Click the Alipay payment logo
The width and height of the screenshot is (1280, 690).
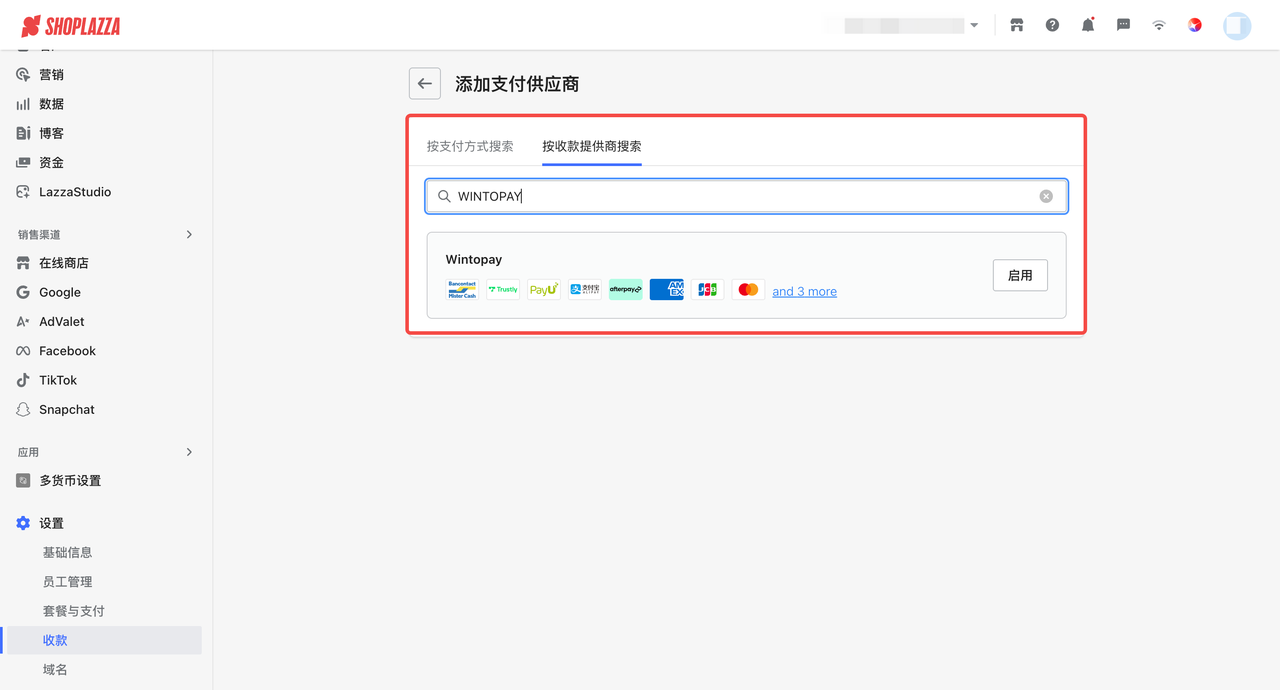pos(585,290)
